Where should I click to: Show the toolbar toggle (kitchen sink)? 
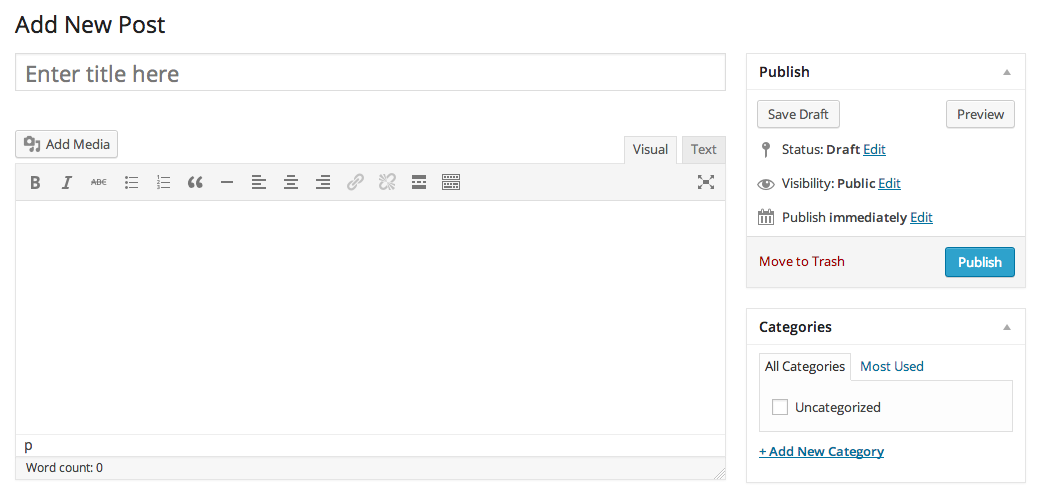451,182
